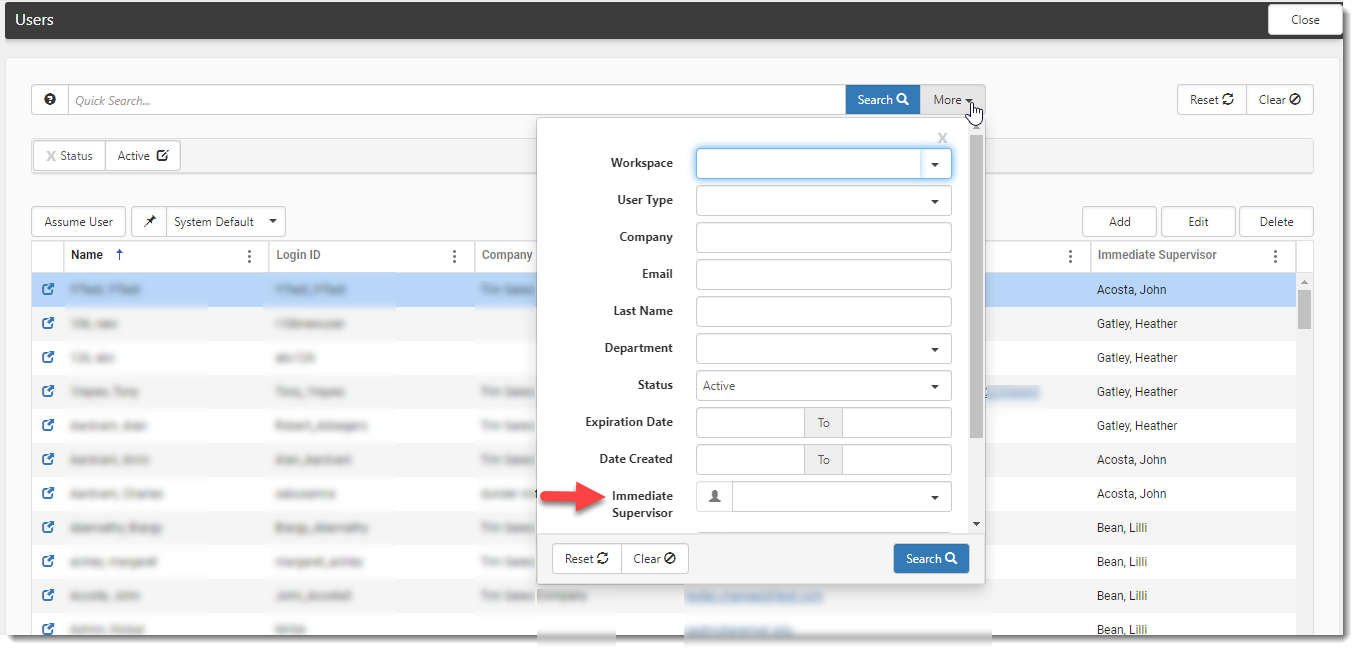Expand the Workspace dropdown
This screenshot has width=1358, height=650.
click(935, 164)
